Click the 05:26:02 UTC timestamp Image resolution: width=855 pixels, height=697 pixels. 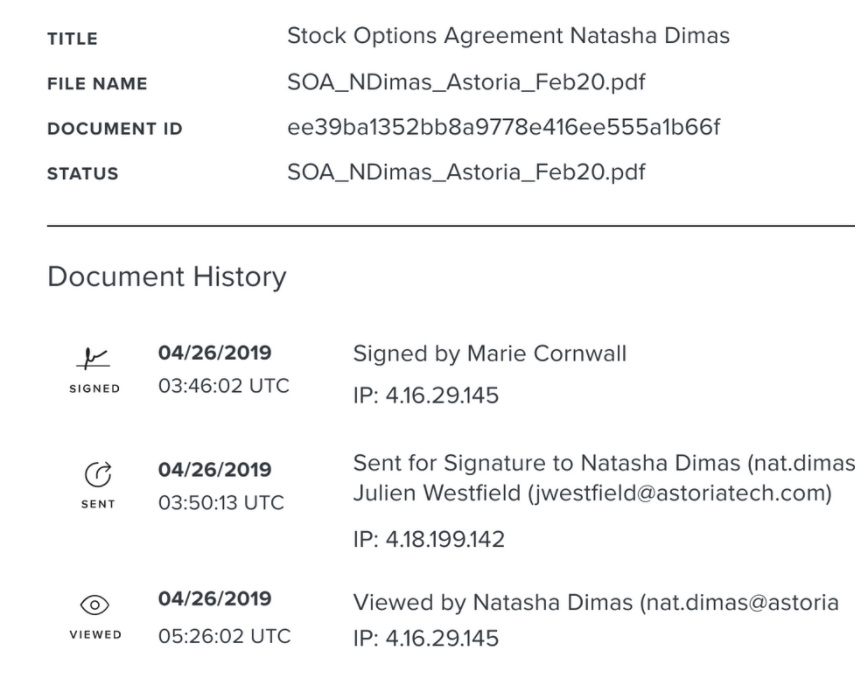[224, 634]
